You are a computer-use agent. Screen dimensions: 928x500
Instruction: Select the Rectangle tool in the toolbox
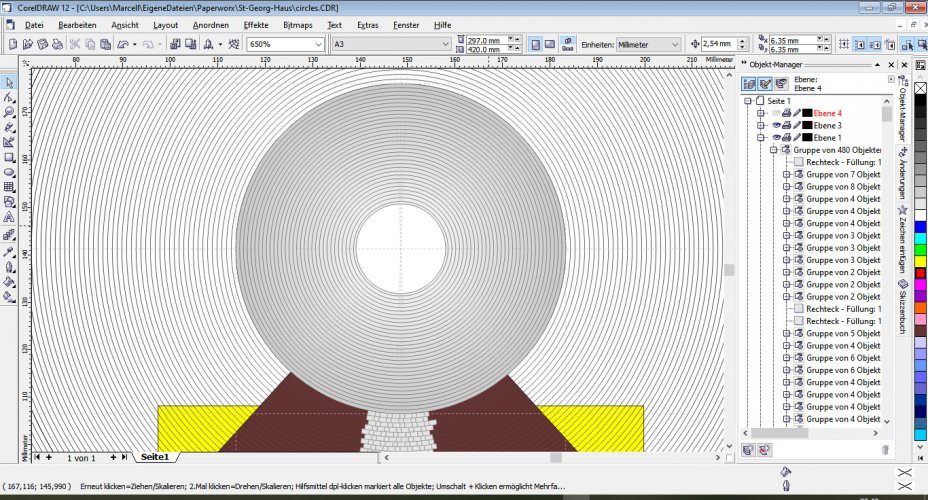[x=9, y=157]
